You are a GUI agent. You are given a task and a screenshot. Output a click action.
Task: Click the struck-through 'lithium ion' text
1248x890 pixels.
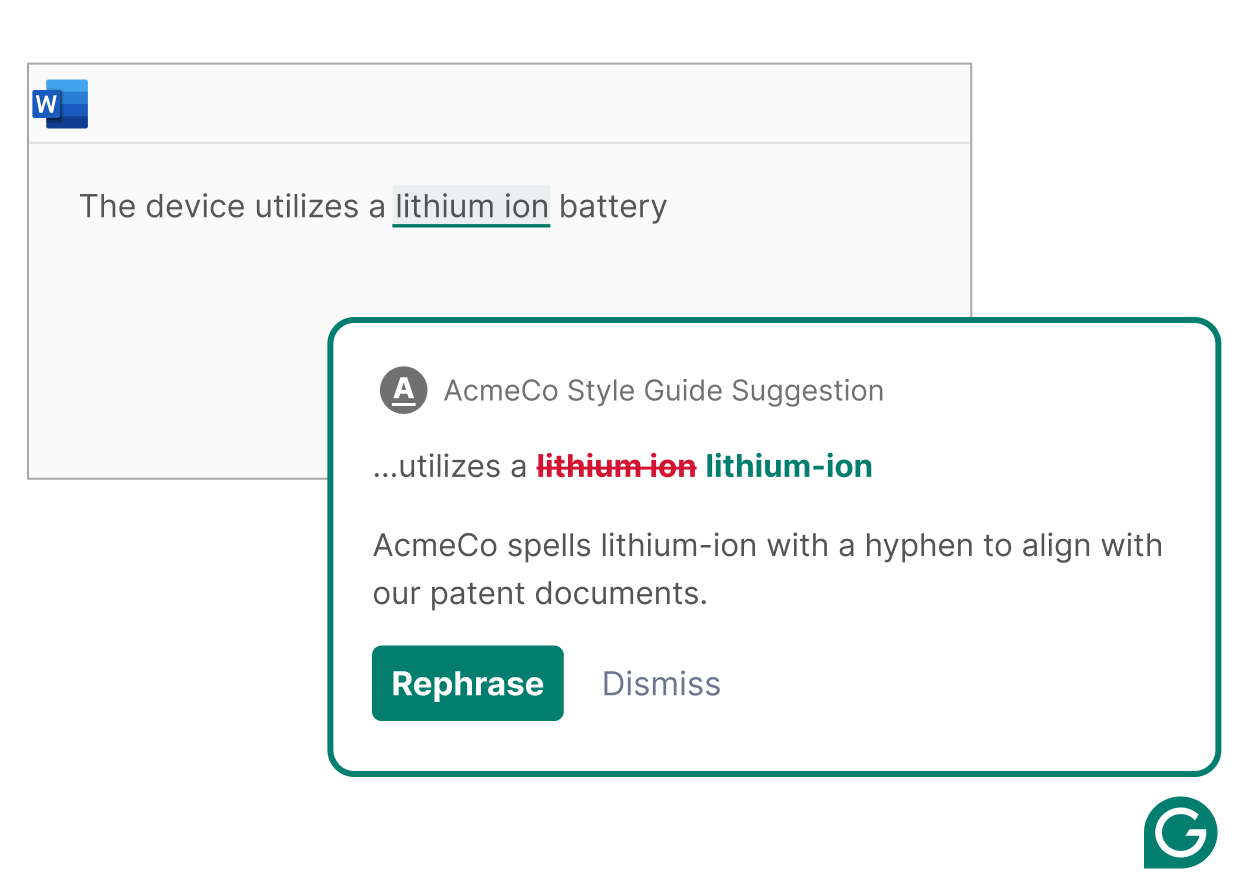(x=616, y=466)
